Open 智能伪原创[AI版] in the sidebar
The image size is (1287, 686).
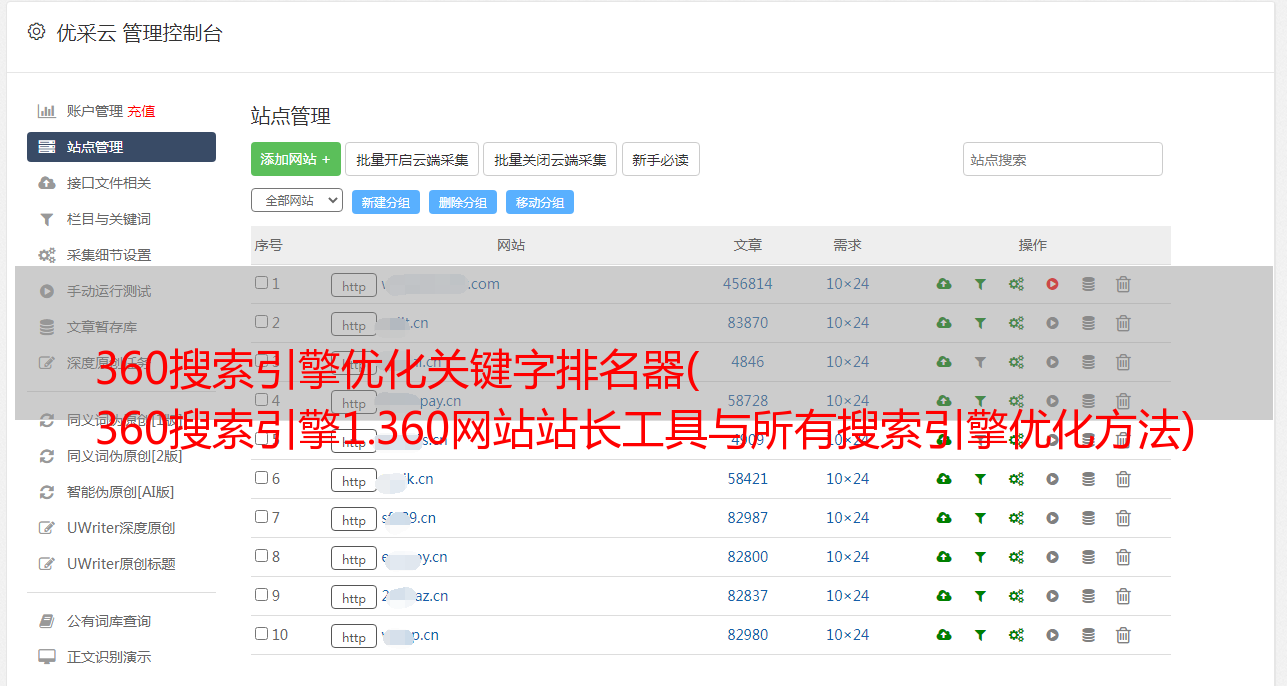pos(121,492)
